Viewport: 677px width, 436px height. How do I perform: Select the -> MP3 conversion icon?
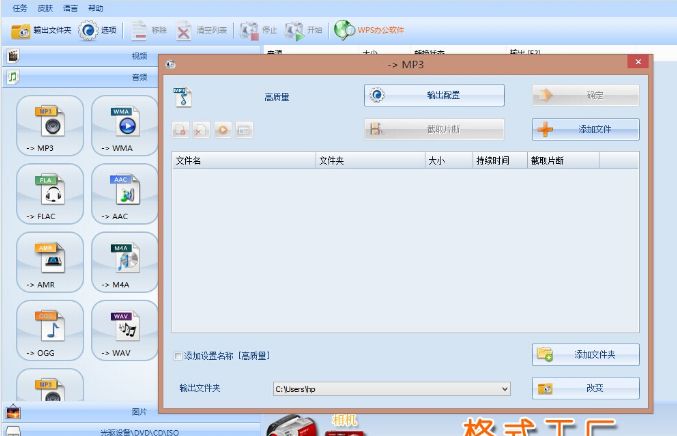pos(50,126)
